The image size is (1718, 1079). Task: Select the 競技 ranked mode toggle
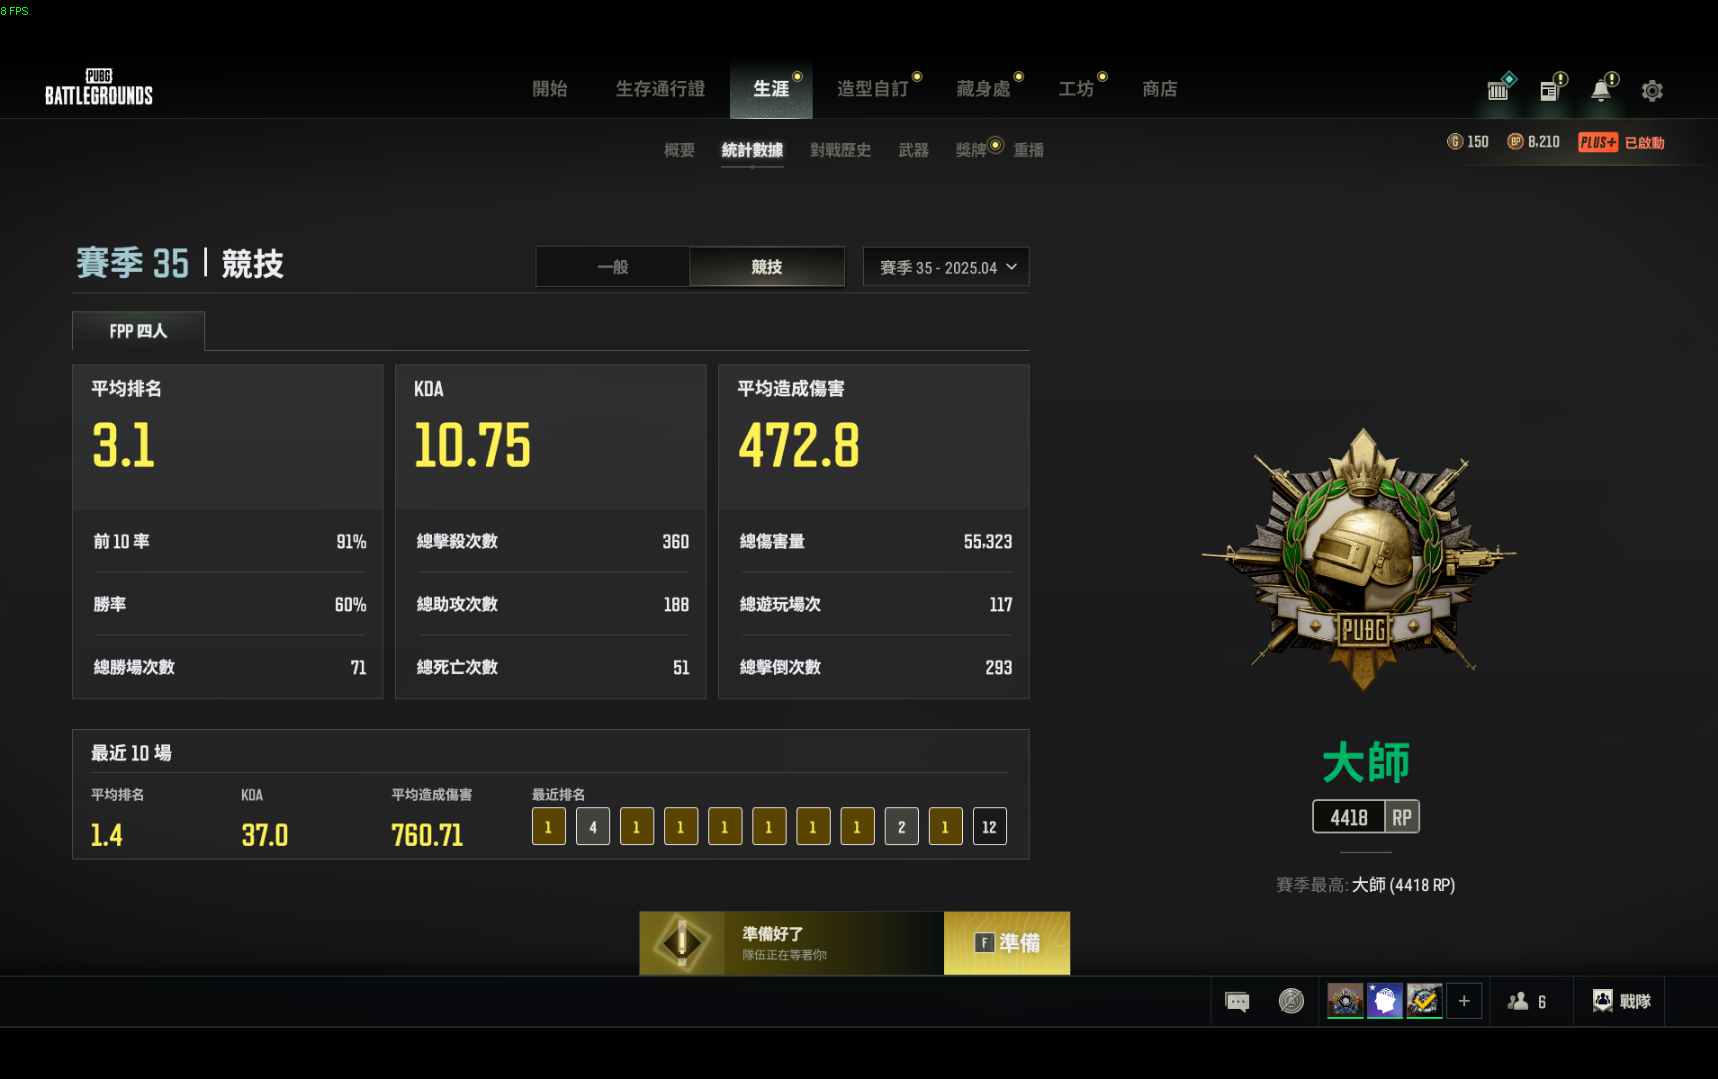[767, 267]
